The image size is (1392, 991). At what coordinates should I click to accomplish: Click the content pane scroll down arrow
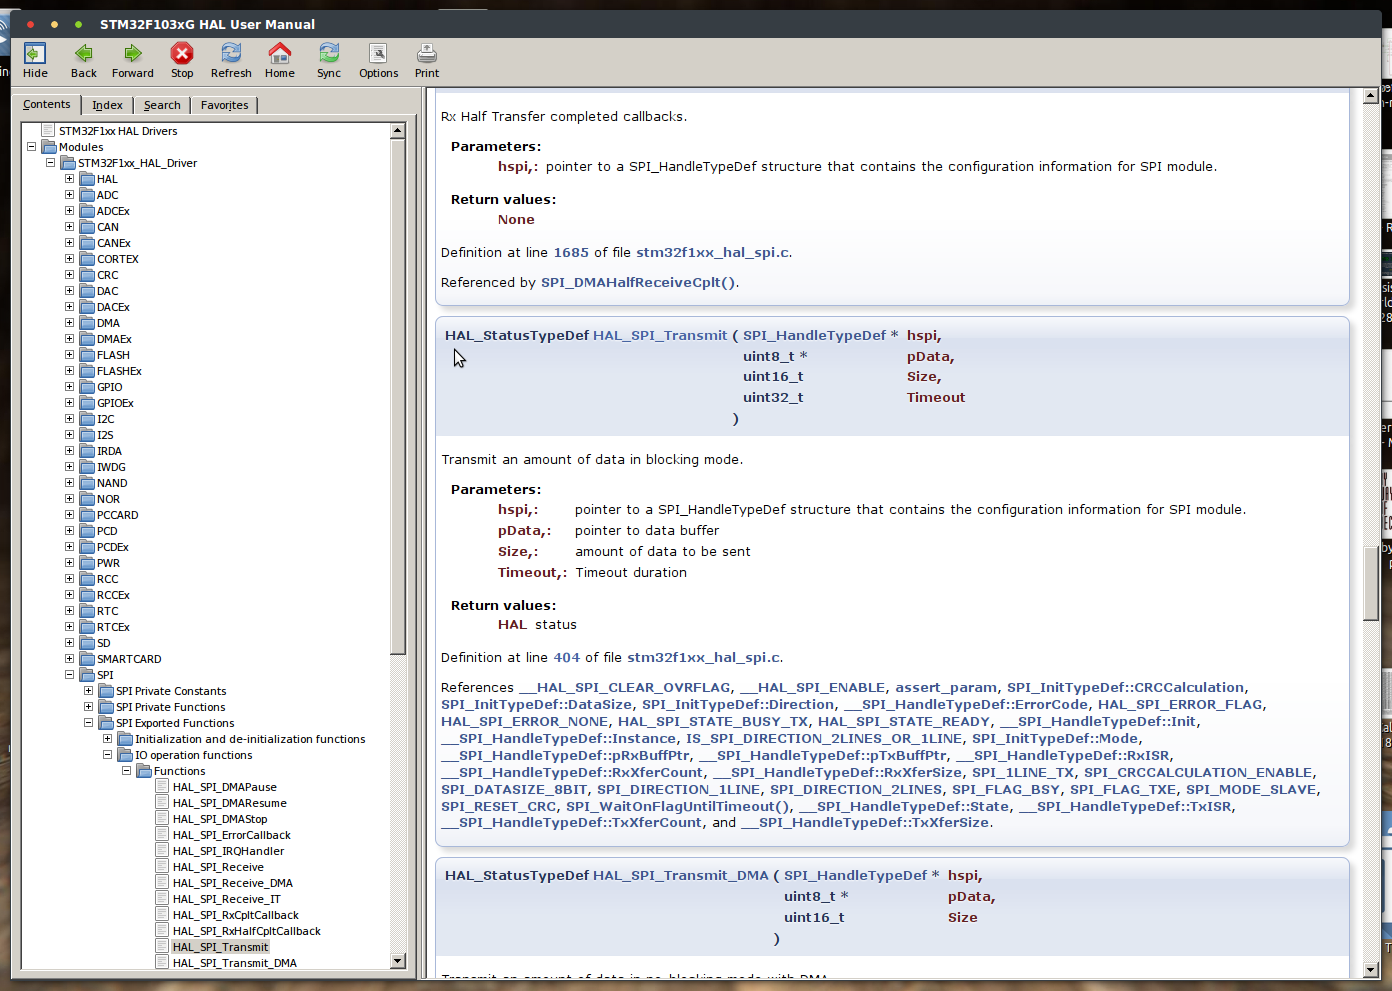click(x=1370, y=969)
